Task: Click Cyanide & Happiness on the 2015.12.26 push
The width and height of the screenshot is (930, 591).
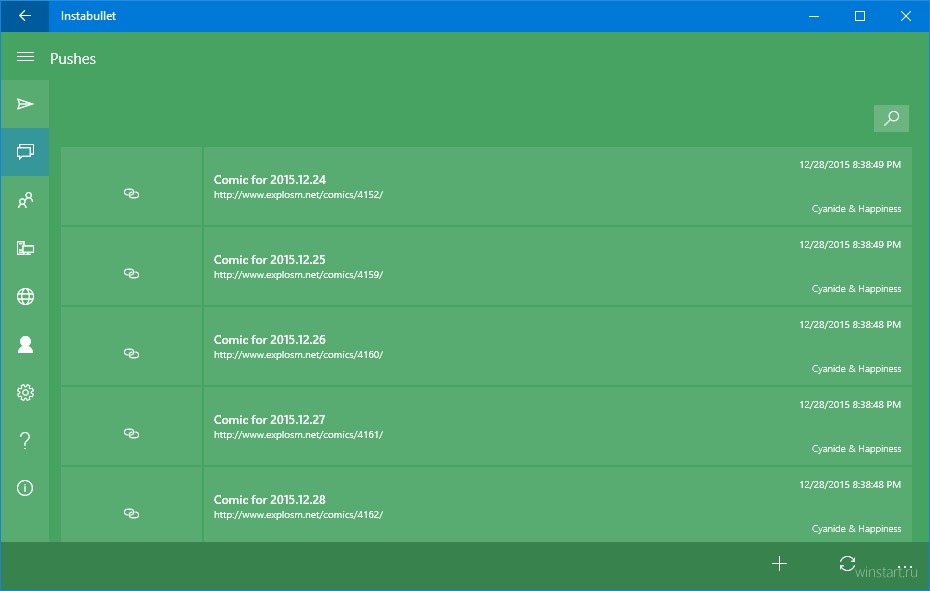Action: [x=856, y=369]
